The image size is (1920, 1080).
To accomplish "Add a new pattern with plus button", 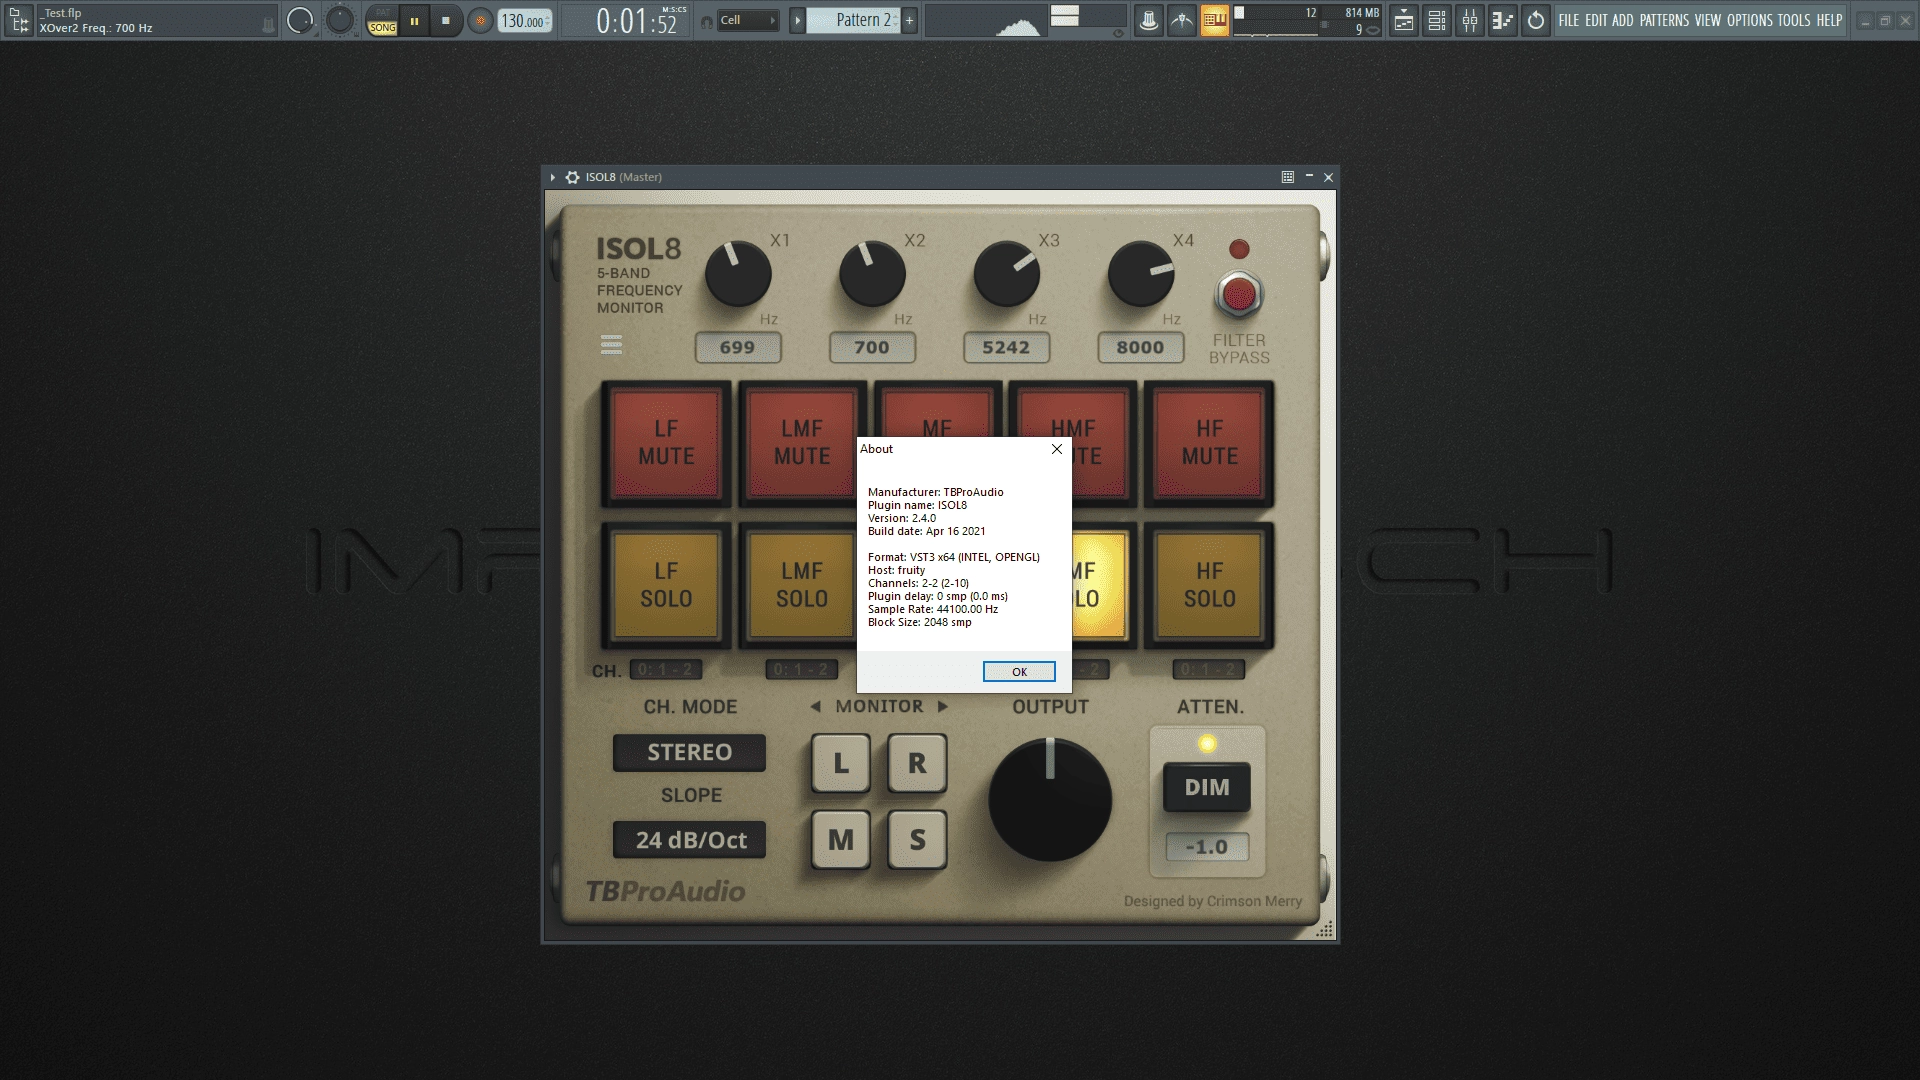I will 909,20.
